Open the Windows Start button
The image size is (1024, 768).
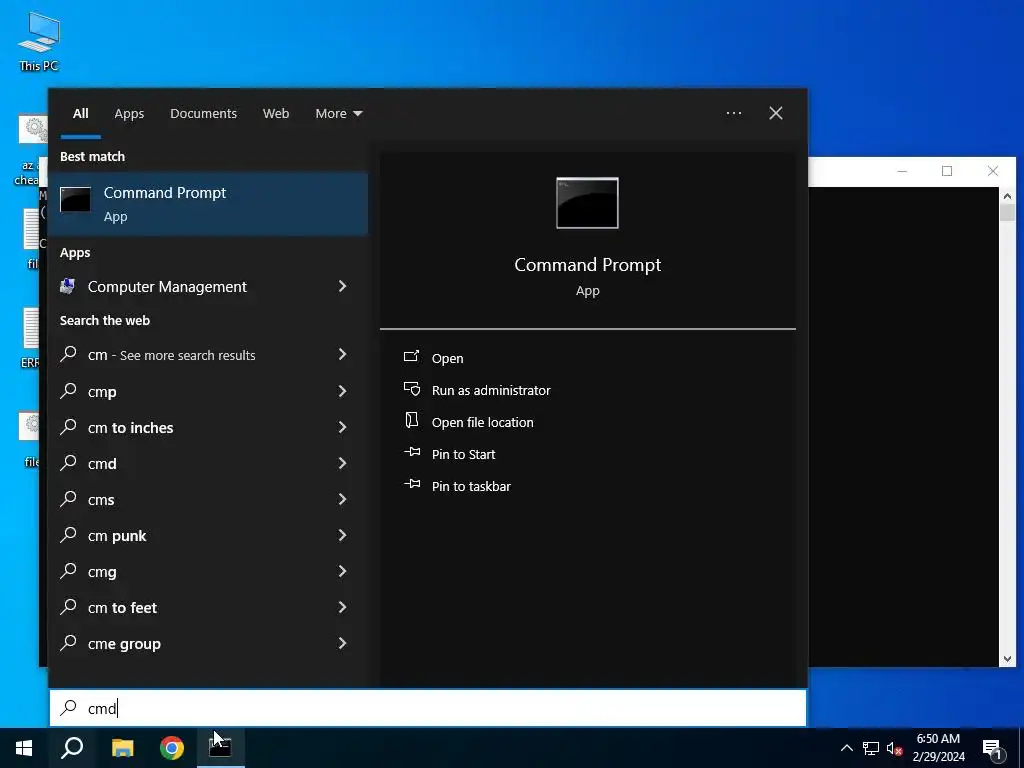pos(24,748)
